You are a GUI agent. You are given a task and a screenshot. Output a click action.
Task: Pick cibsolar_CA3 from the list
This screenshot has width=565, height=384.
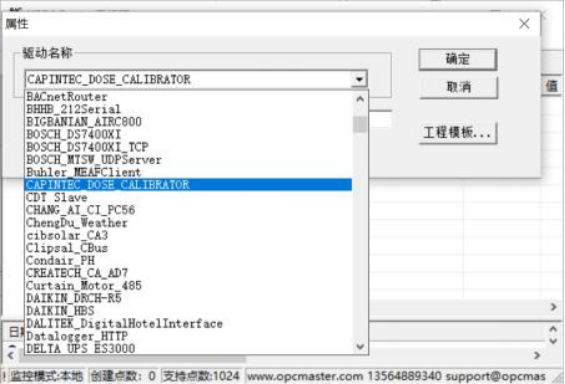point(188,235)
